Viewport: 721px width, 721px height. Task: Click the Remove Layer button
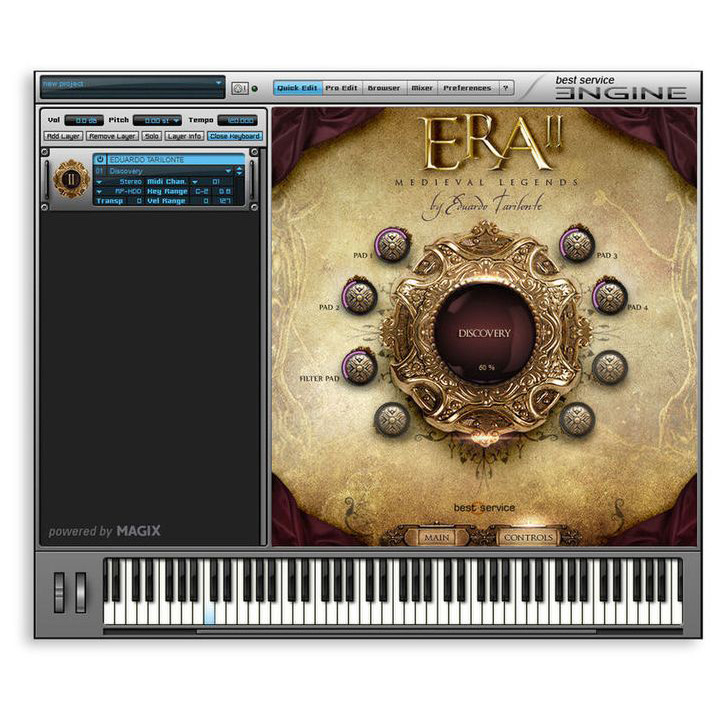pos(112,137)
